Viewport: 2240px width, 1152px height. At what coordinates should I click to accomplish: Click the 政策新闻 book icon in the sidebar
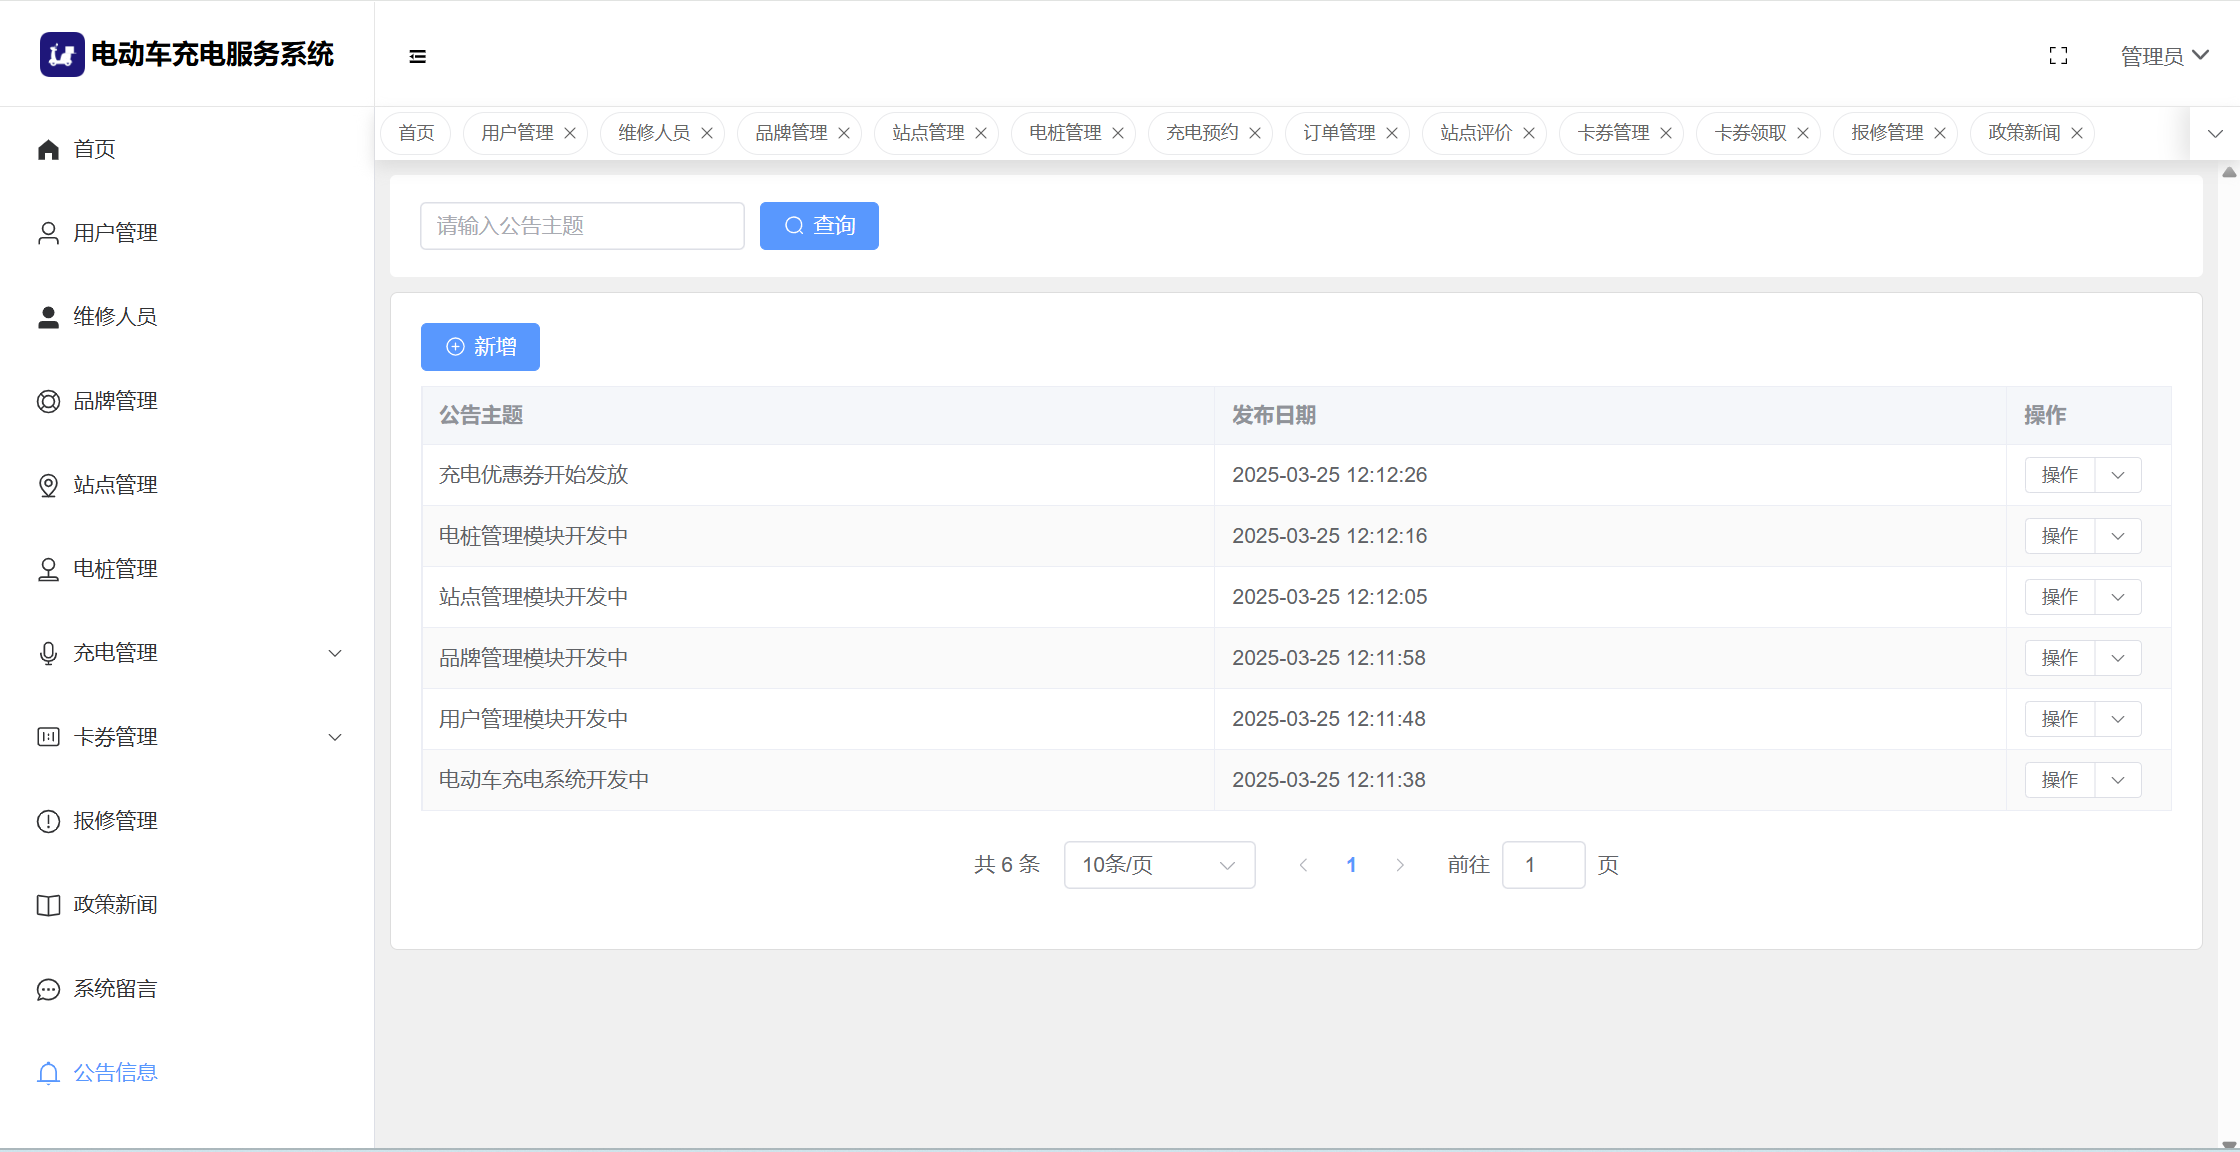(48, 905)
